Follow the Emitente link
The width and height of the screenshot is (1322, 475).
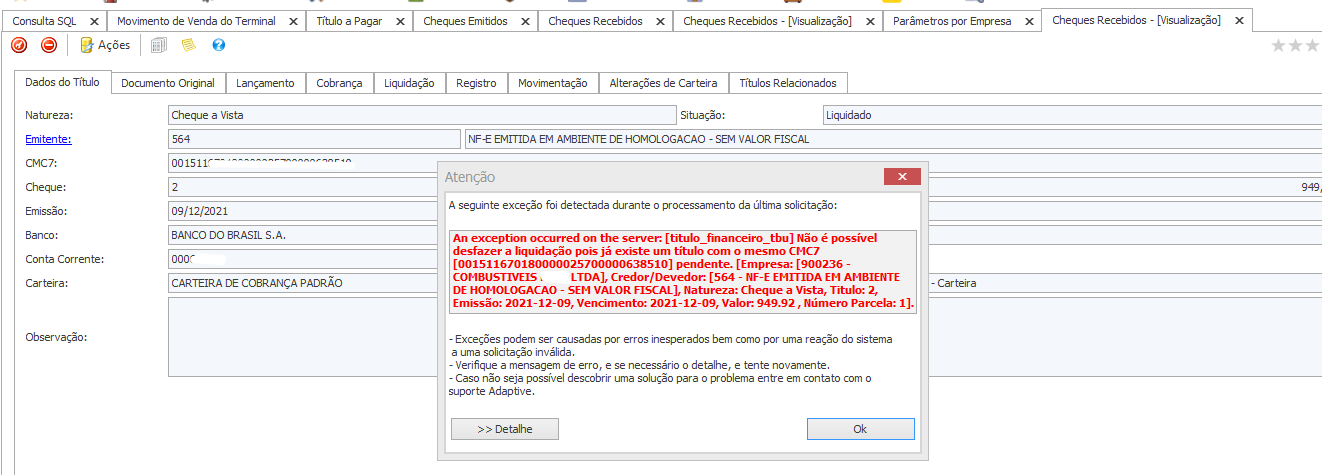[48, 139]
